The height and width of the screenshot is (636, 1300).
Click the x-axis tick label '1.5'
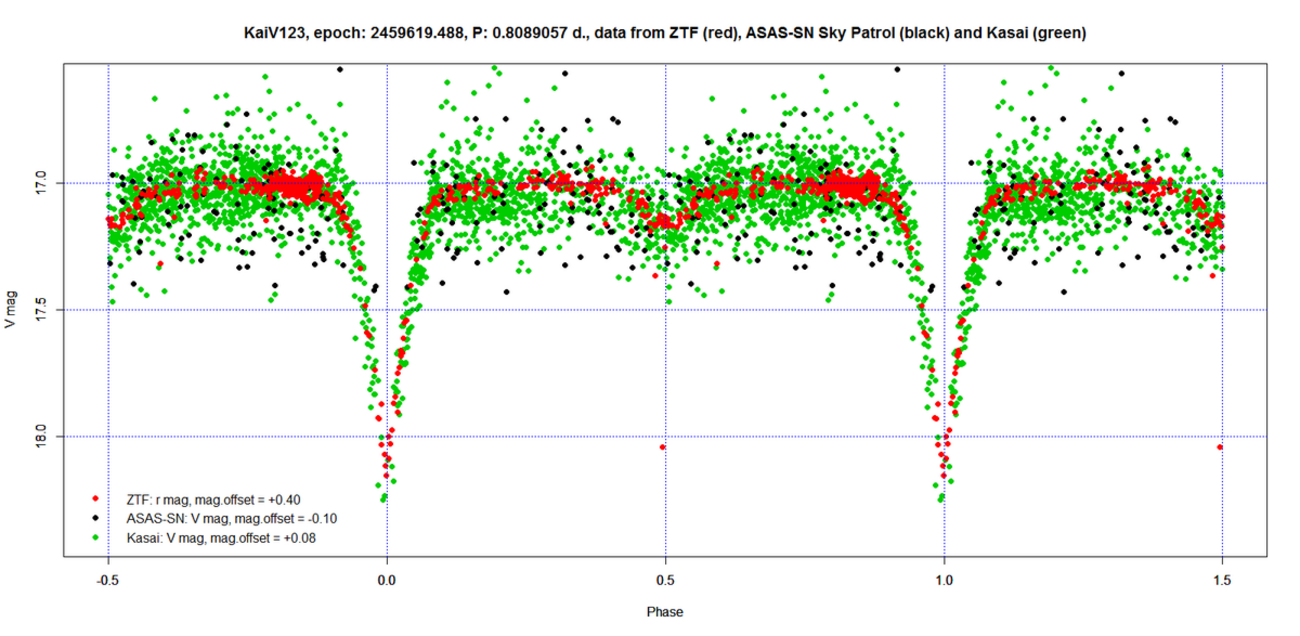(1222, 582)
